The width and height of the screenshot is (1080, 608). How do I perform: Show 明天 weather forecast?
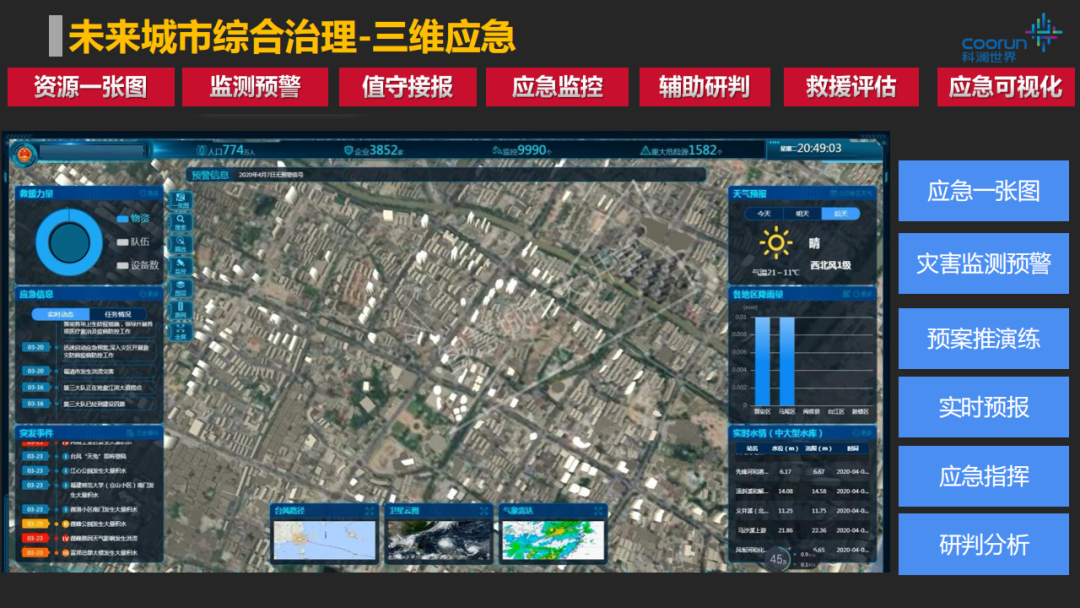(x=802, y=214)
